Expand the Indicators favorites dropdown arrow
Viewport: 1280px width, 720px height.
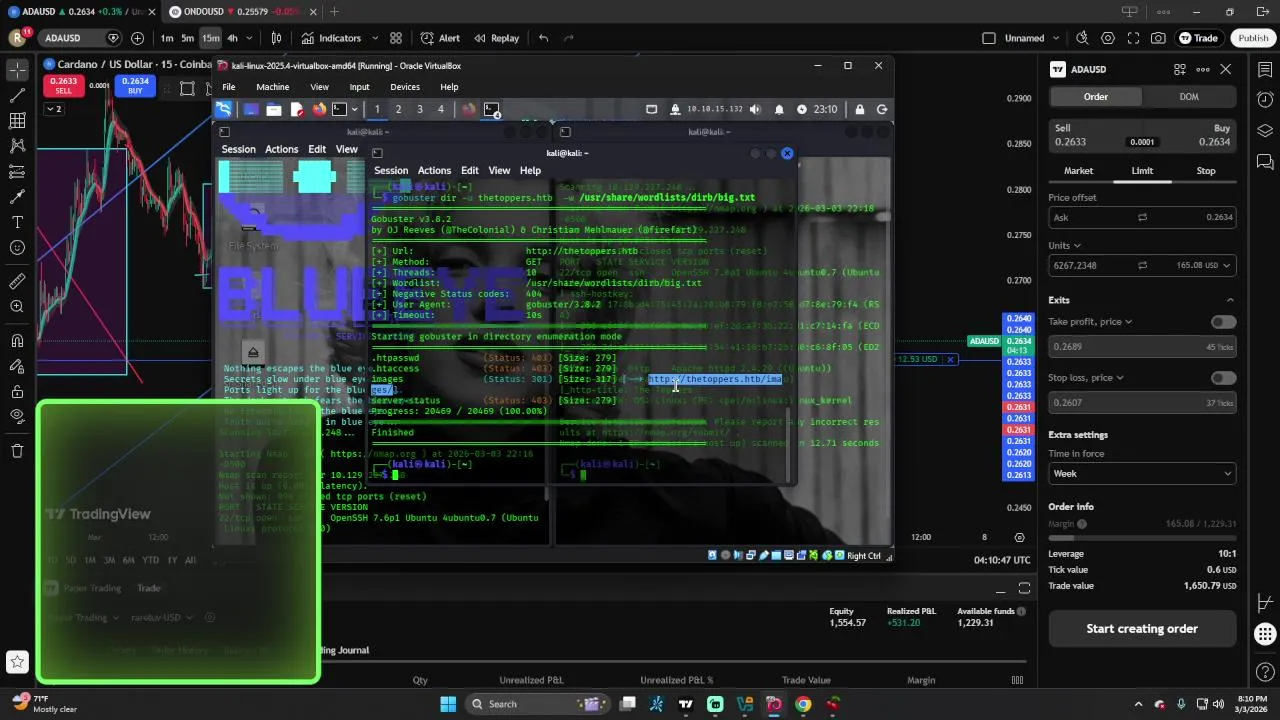pyautogui.click(x=375, y=38)
